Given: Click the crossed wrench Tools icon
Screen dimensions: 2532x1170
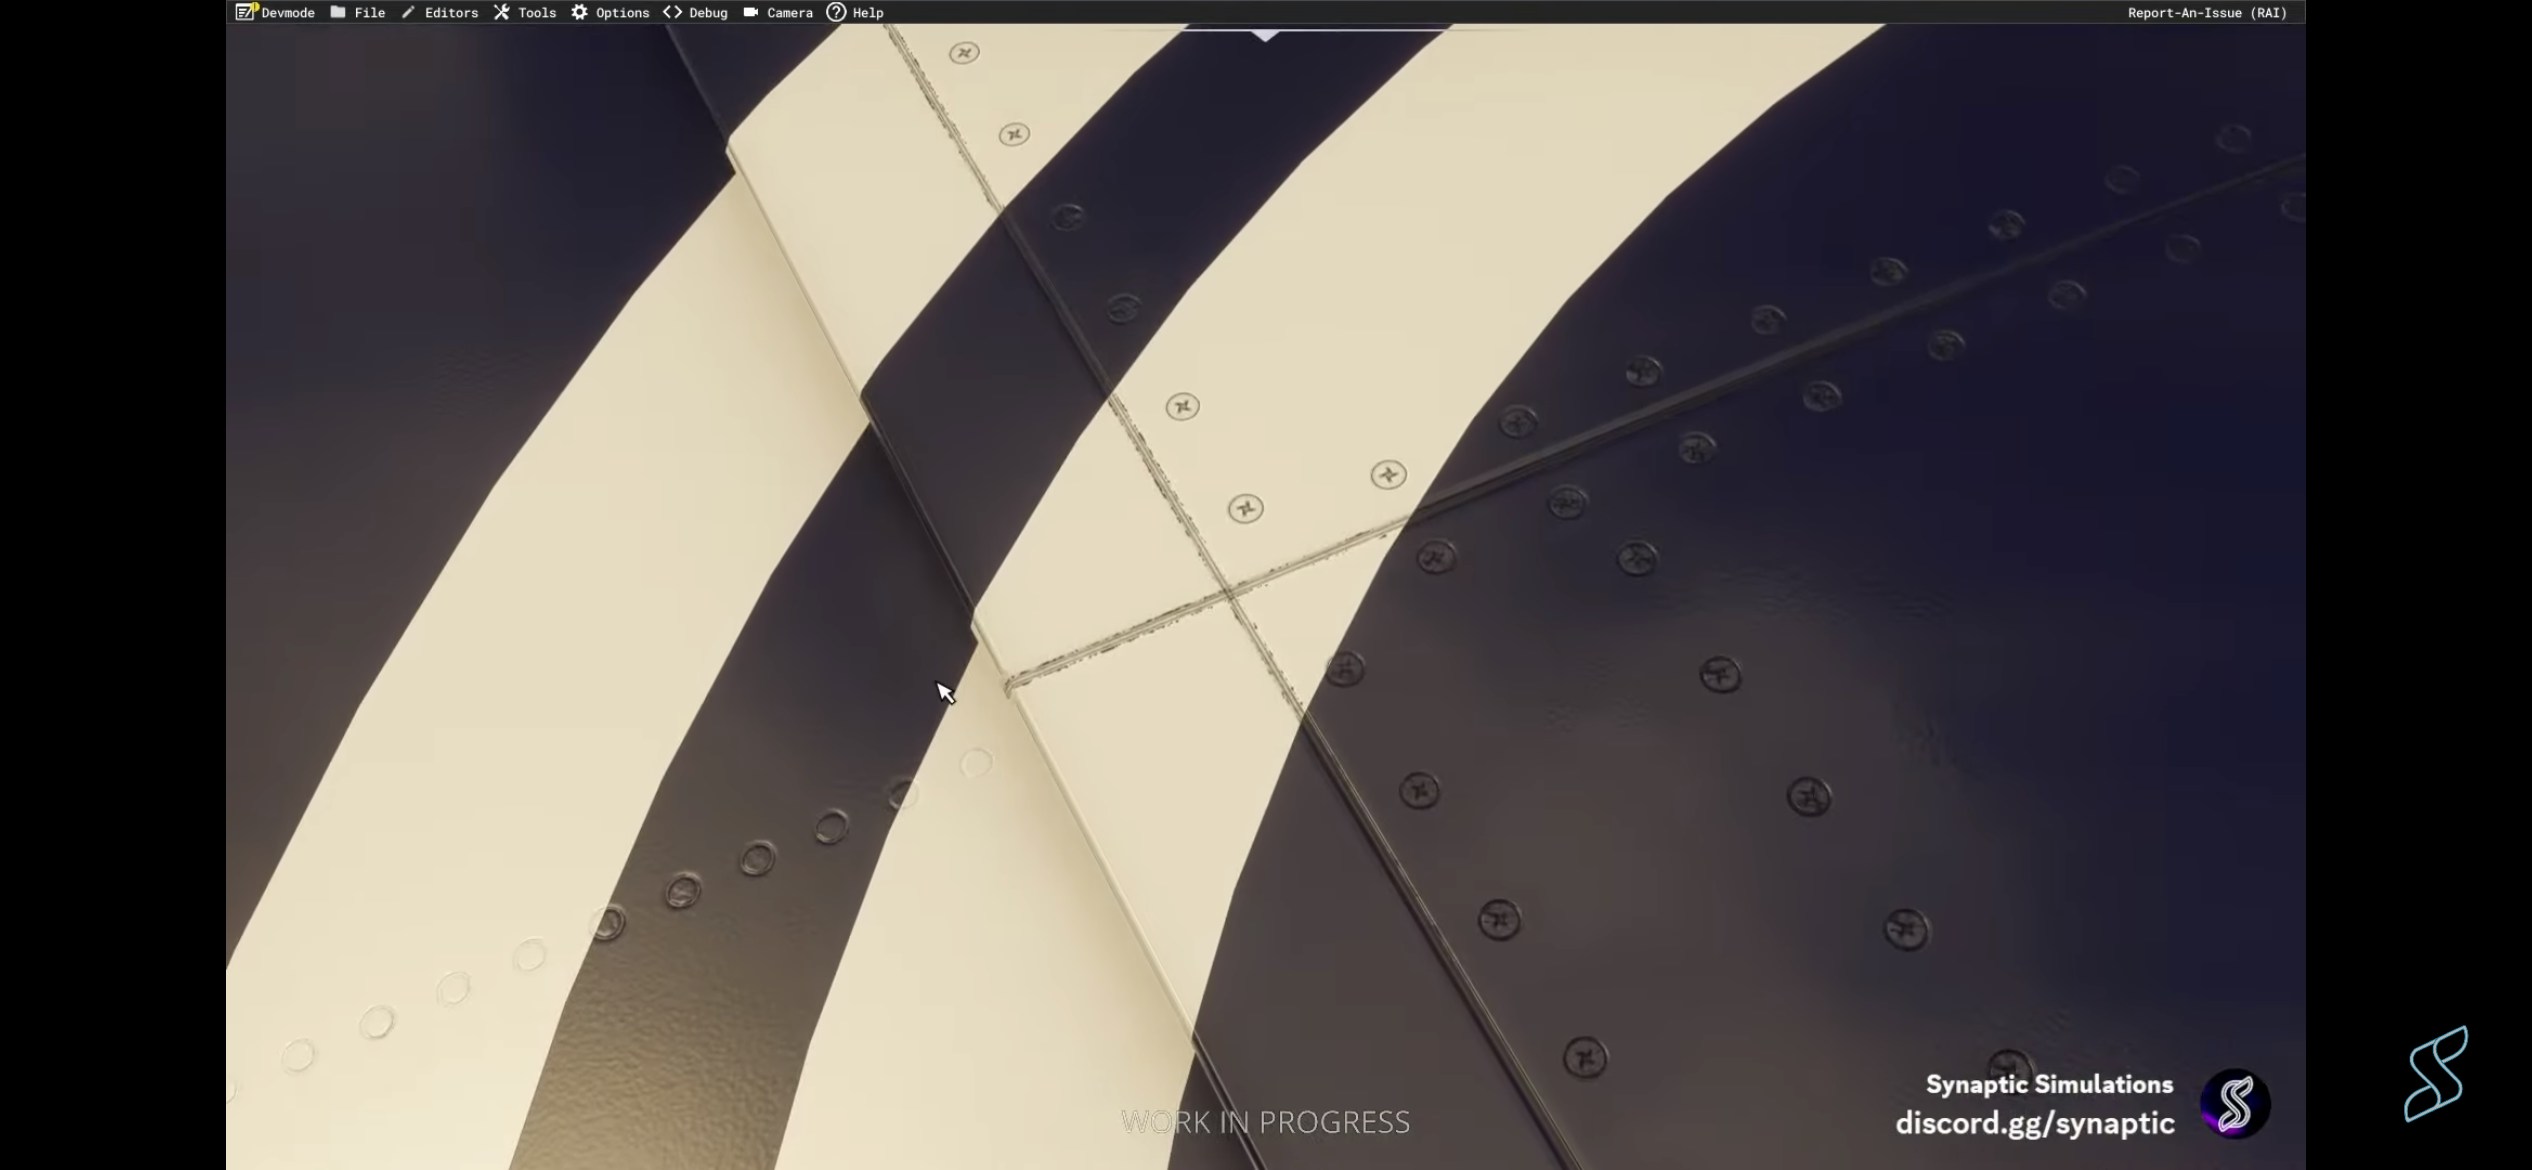Looking at the screenshot, I should point(501,12).
